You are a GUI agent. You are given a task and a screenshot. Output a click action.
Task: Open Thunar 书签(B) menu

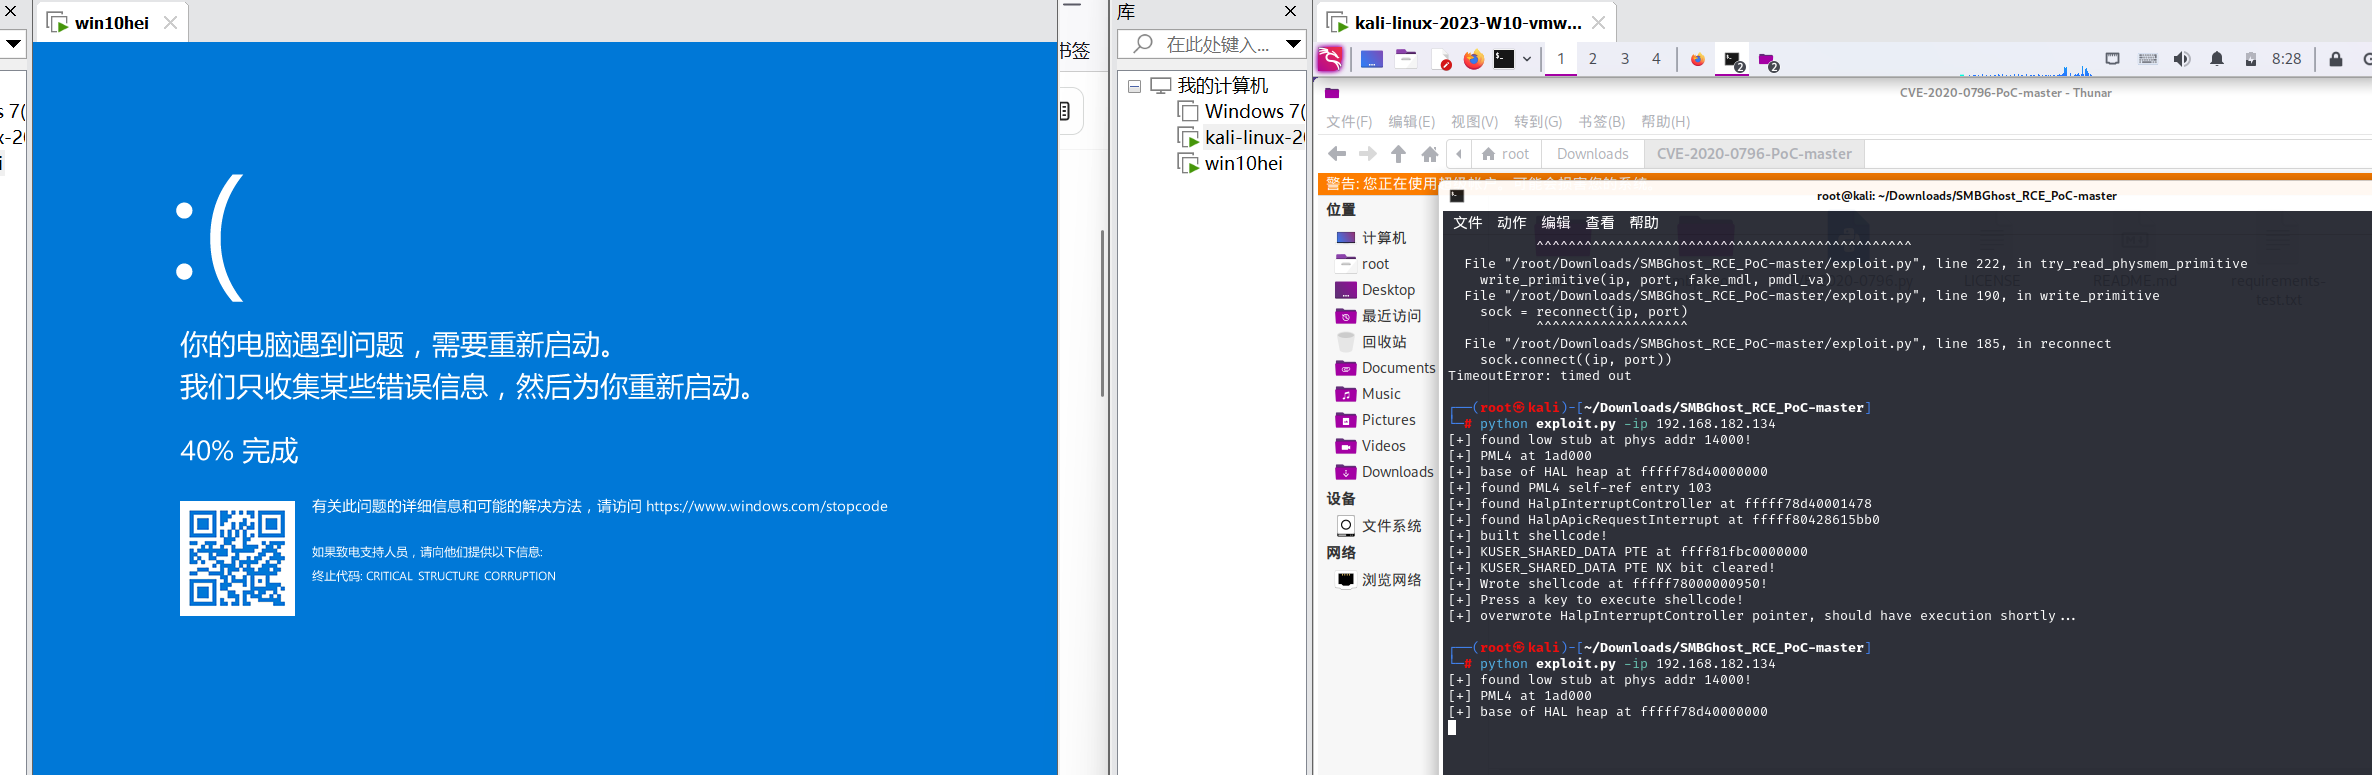[1602, 122]
